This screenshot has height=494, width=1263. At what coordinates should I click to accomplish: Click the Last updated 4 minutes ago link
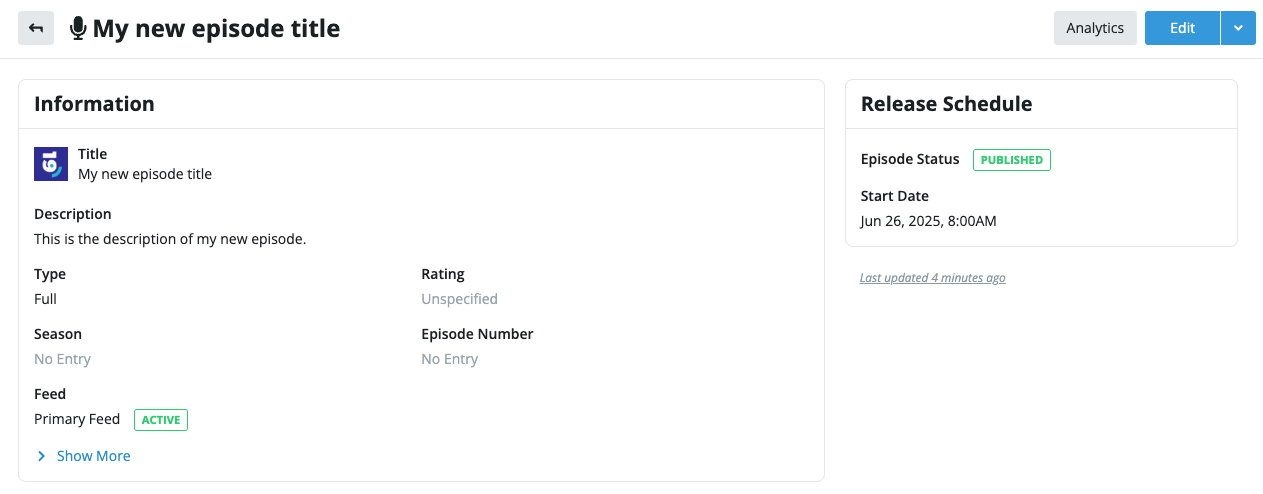933,278
